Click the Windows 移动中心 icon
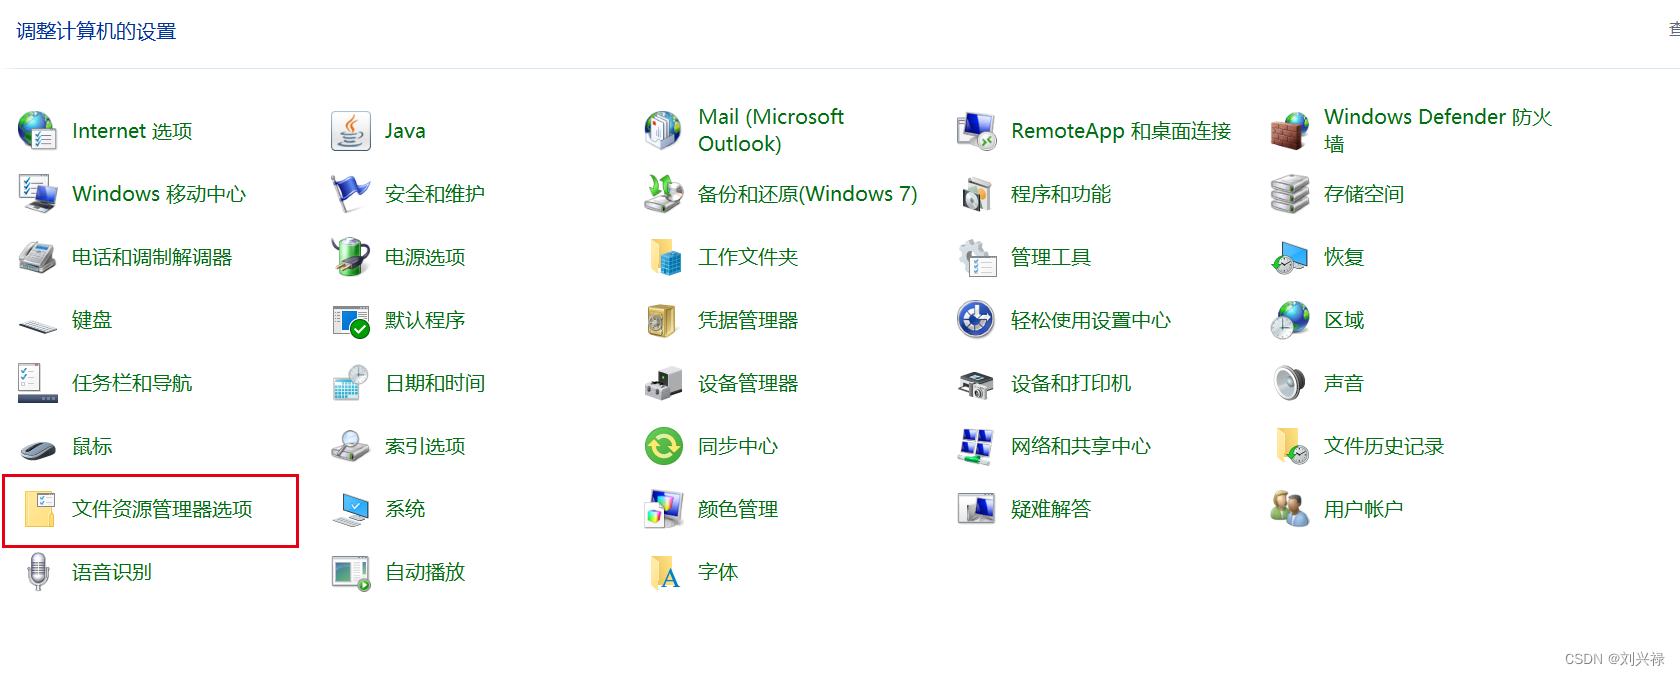The width and height of the screenshot is (1680, 676). point(38,194)
